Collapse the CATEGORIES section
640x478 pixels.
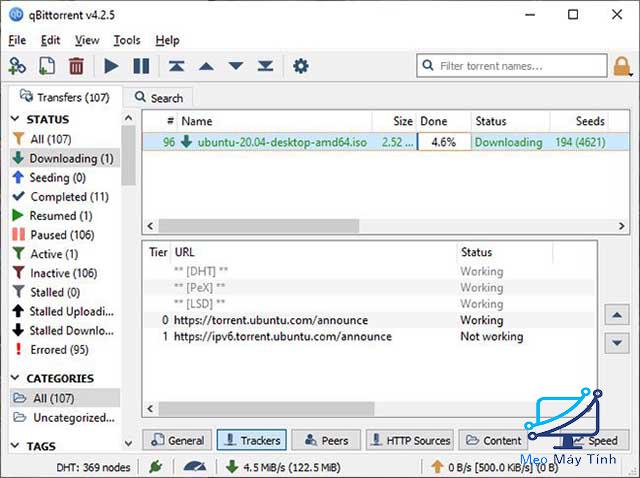(15, 378)
